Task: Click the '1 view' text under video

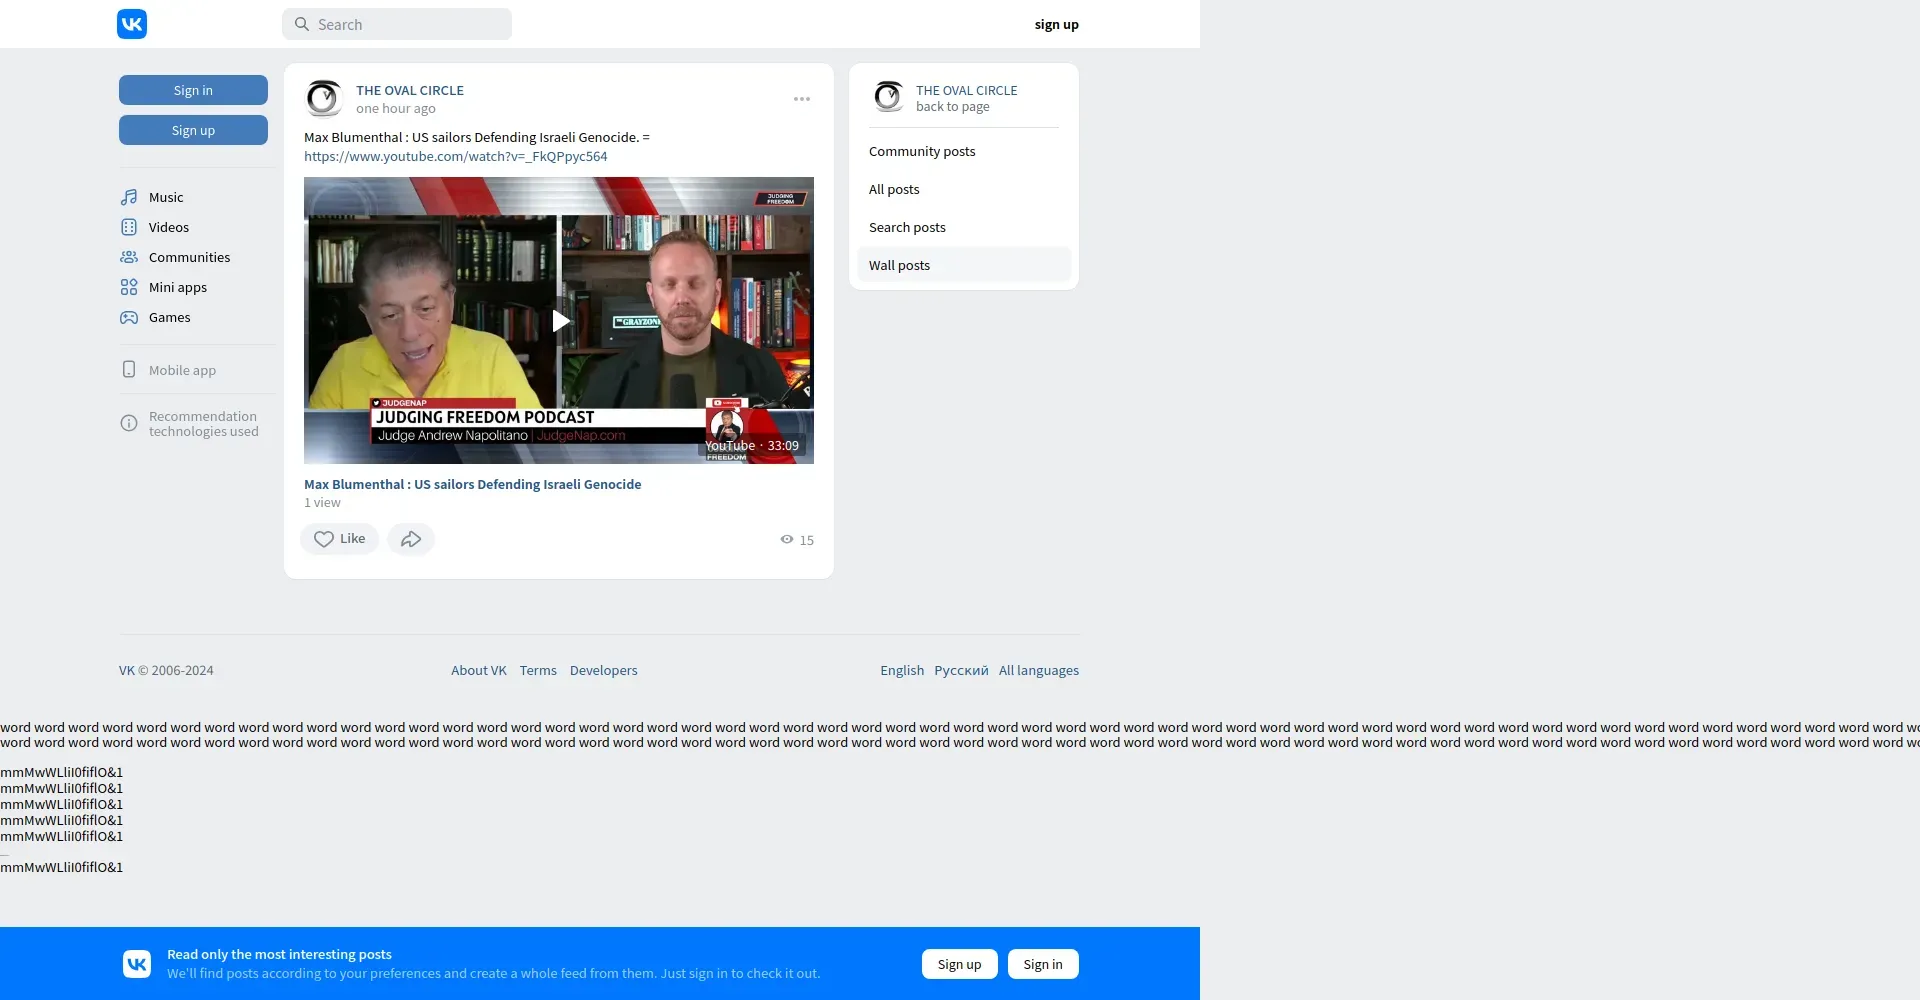Action: (322, 503)
